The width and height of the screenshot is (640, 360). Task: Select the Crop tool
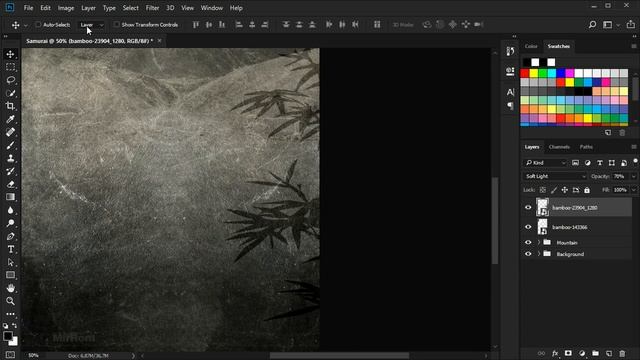point(11,106)
